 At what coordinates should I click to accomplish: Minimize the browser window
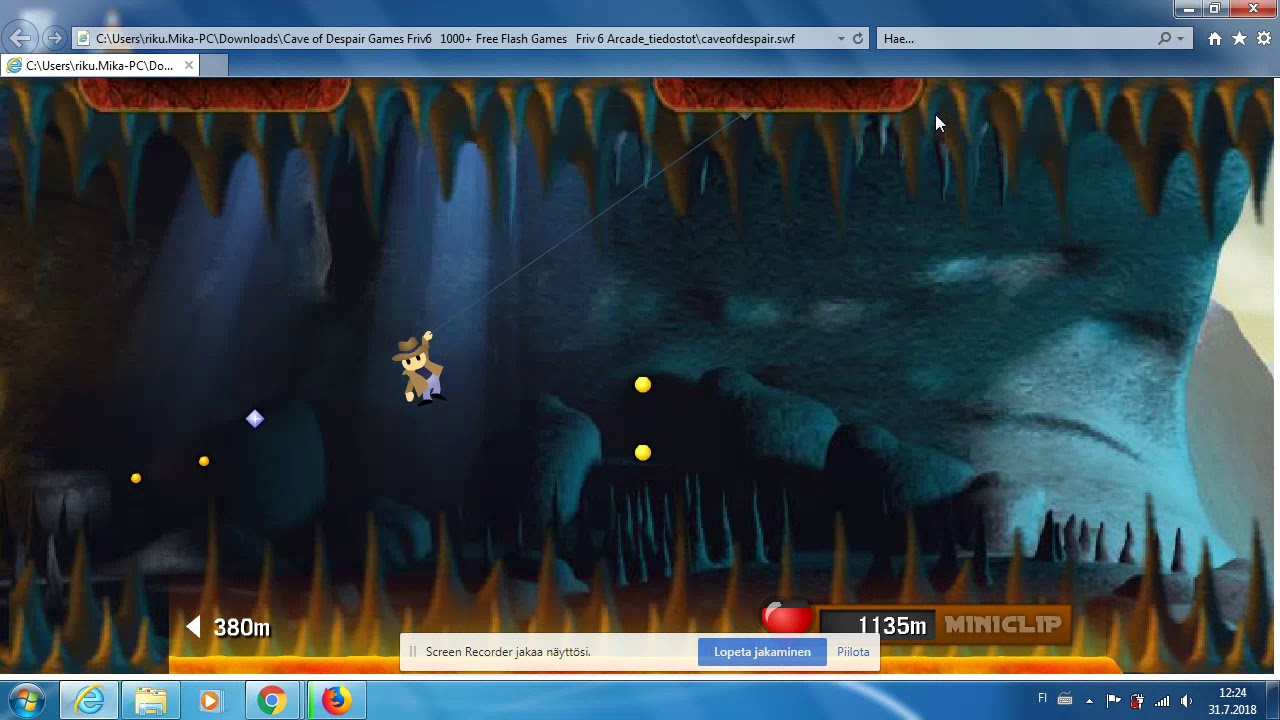point(1189,9)
